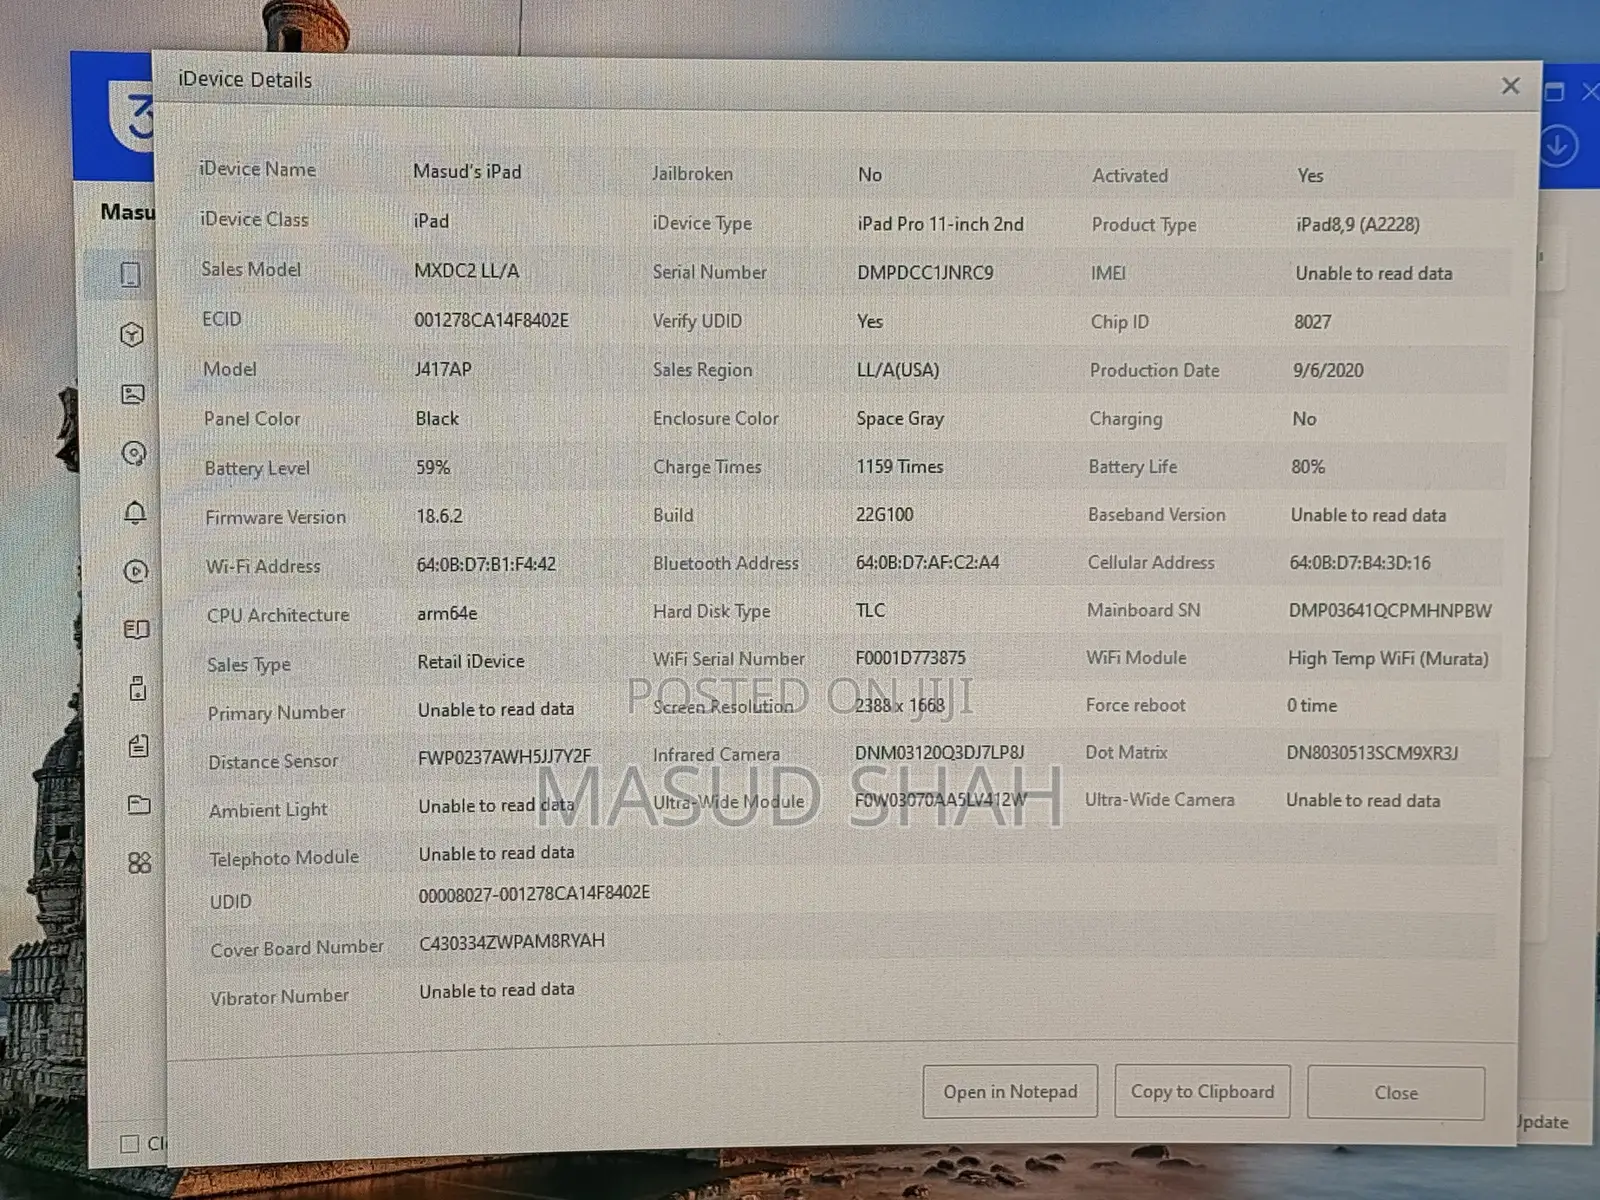Close iDevice Details dialog with X
Screen dimensions: 1600x1200
coord(1510,87)
